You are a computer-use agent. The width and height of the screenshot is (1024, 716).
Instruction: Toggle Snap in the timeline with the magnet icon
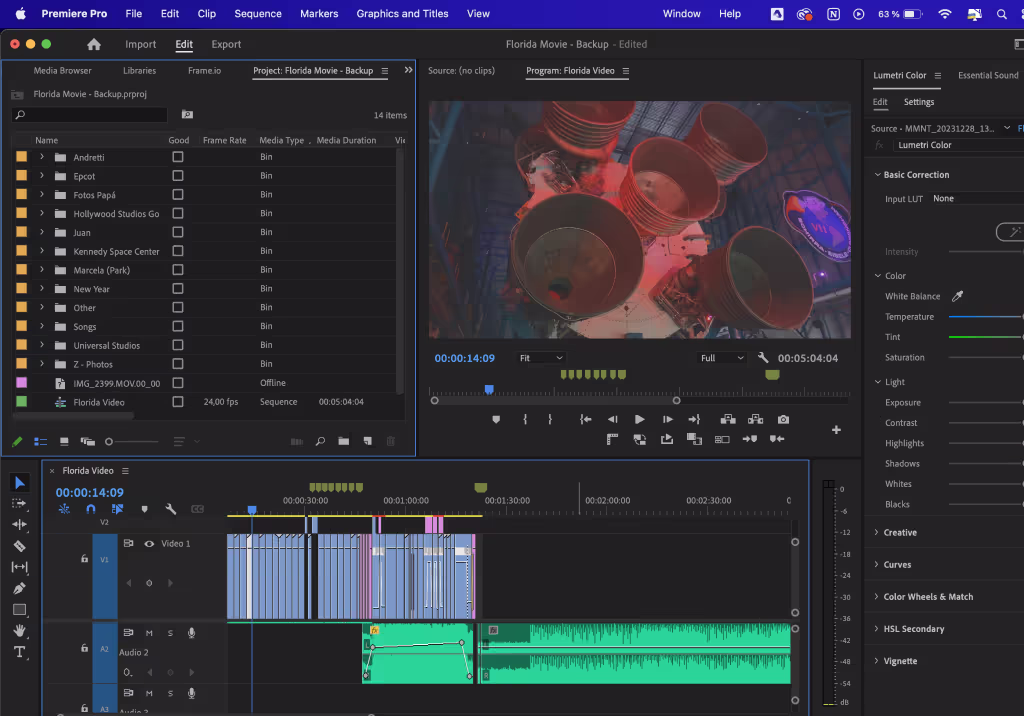pos(93,509)
